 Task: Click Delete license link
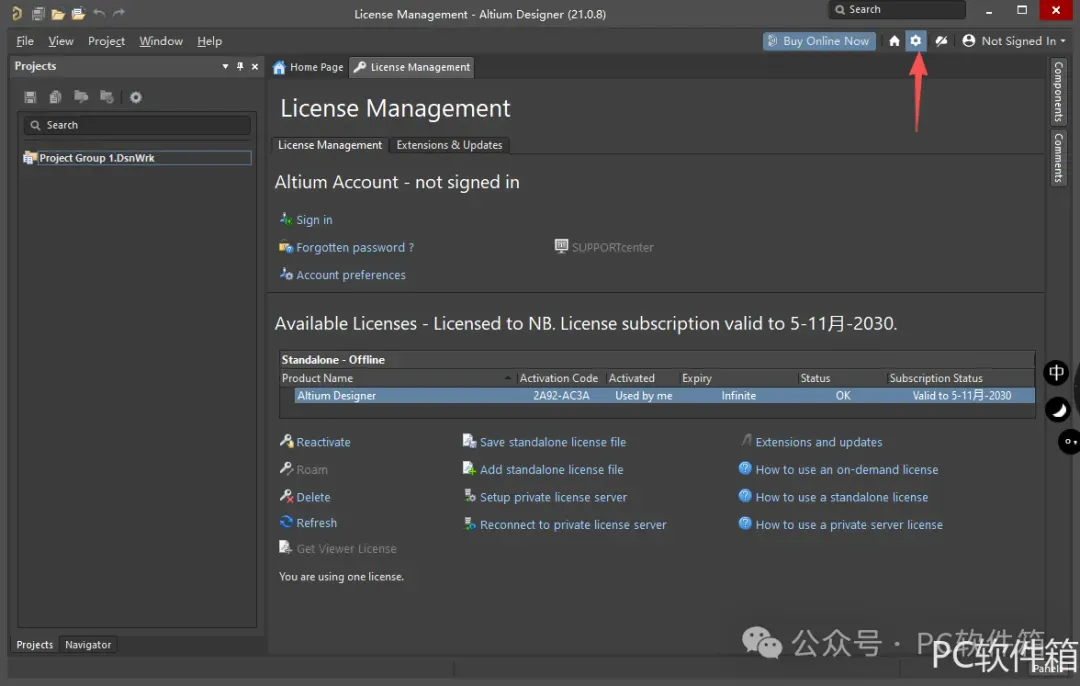pyautogui.click(x=313, y=497)
